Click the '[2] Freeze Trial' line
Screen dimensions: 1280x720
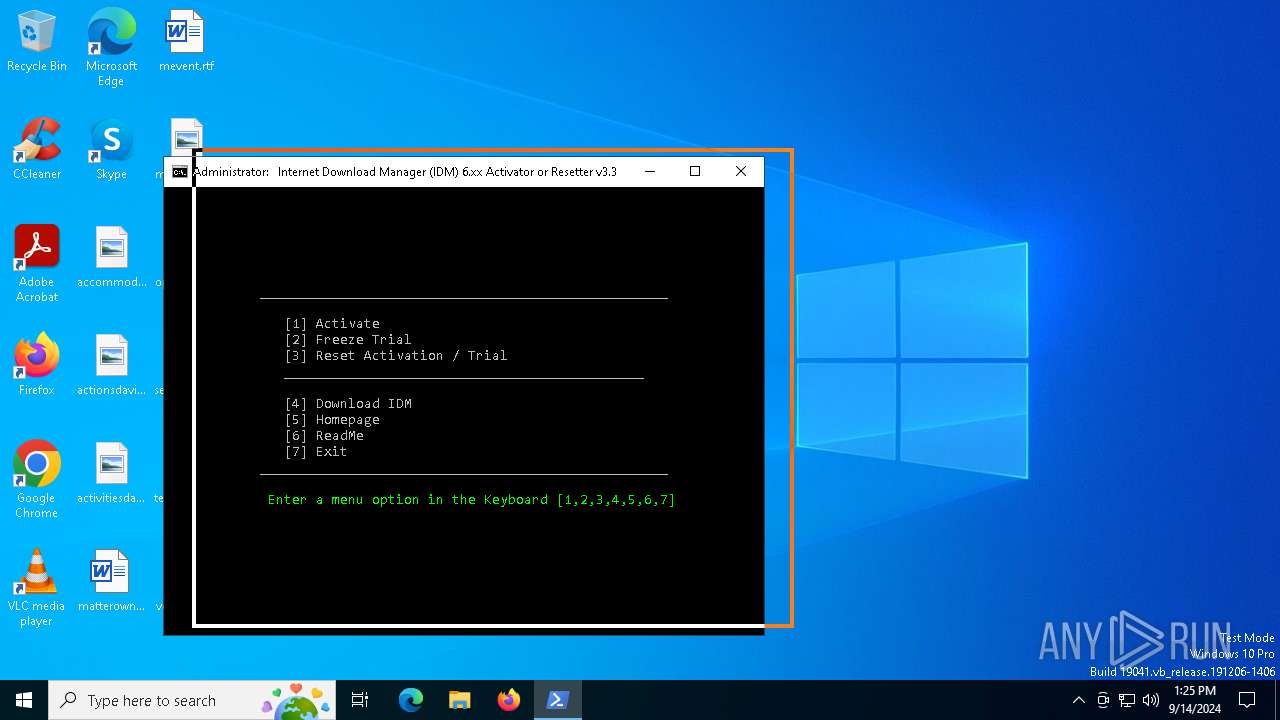348,339
